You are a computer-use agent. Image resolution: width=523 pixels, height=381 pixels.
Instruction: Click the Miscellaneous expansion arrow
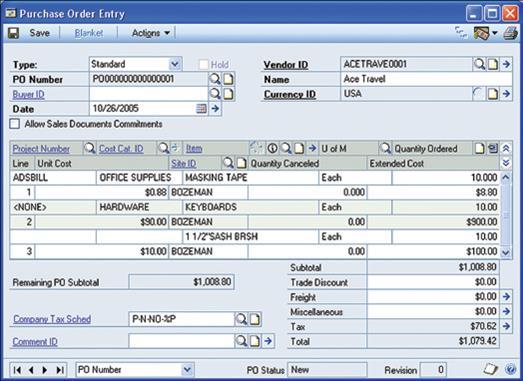pyautogui.click(x=506, y=311)
